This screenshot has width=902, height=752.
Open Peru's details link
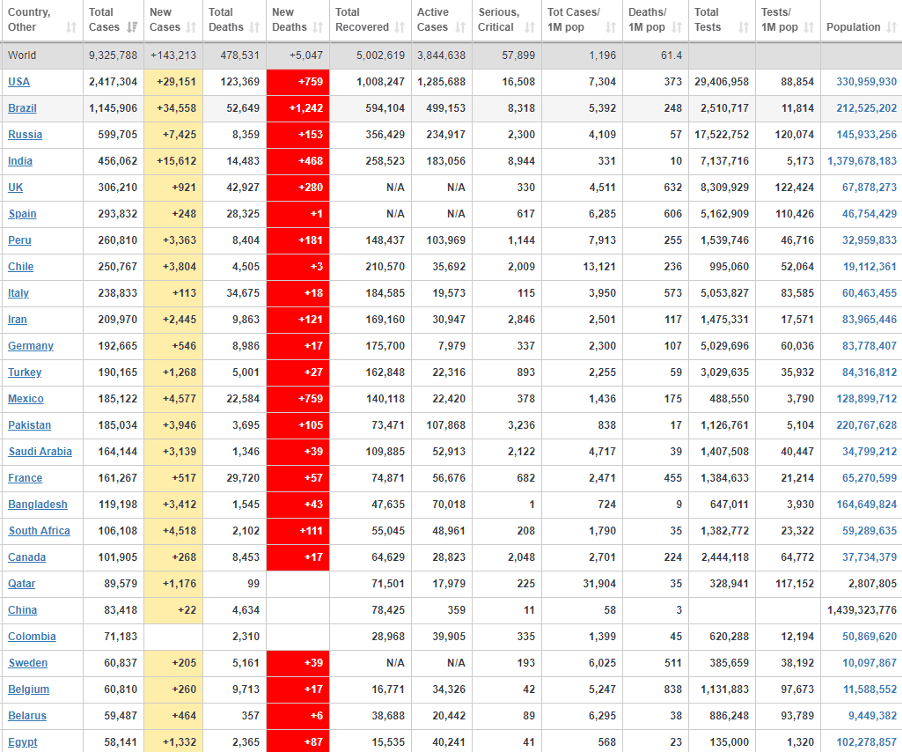[20, 241]
